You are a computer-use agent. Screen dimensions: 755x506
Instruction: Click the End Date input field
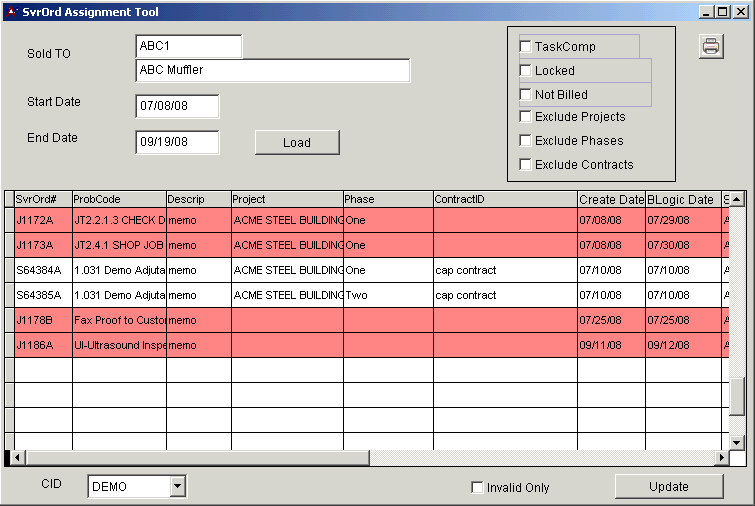177,142
